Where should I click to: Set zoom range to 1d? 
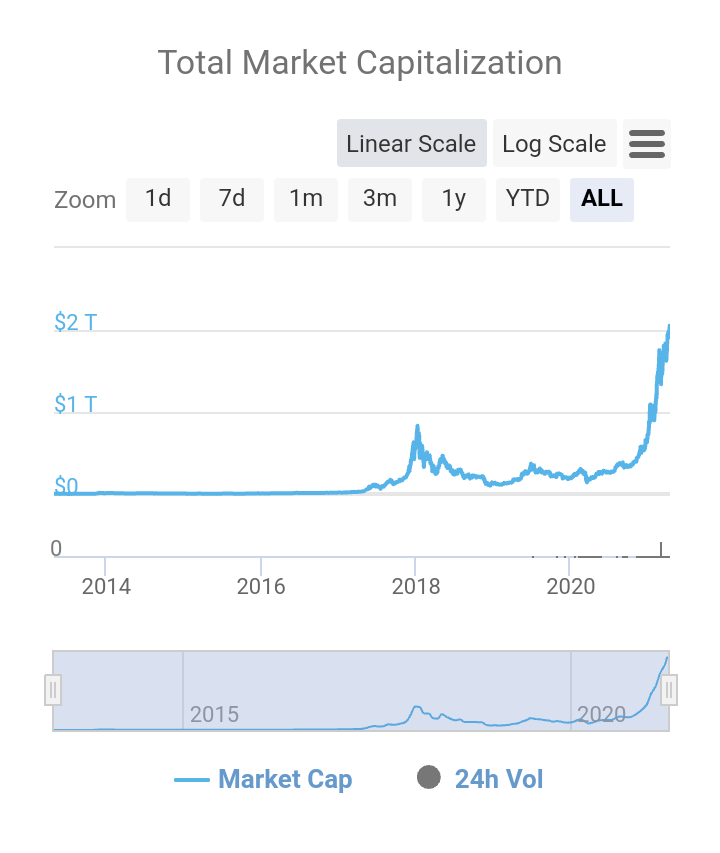point(158,199)
